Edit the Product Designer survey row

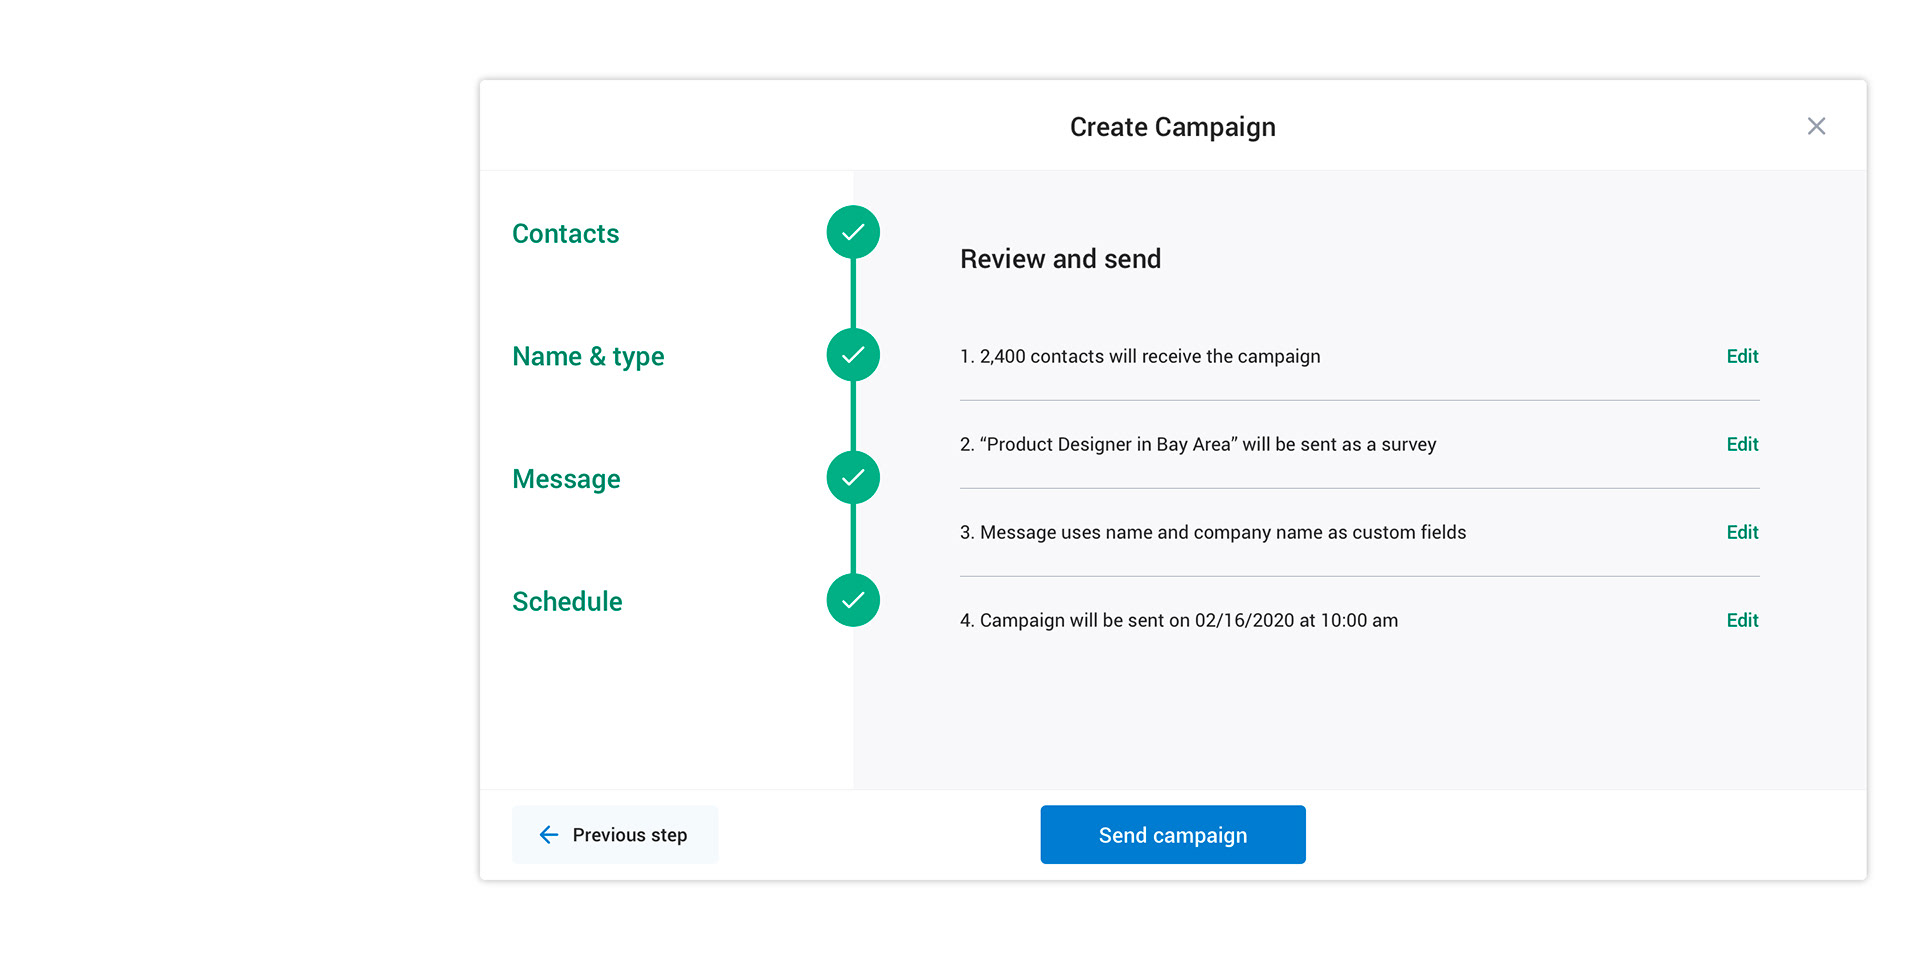pos(1742,444)
